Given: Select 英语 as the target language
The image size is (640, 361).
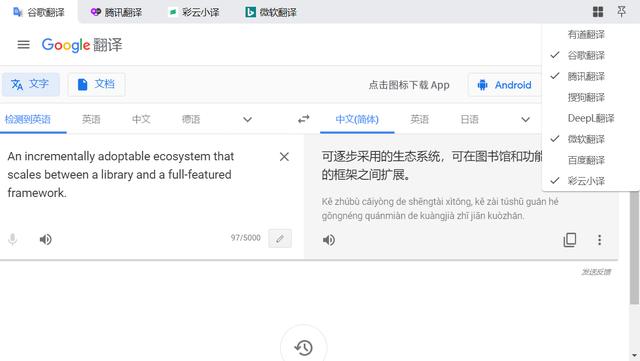Looking at the screenshot, I should (420, 119).
